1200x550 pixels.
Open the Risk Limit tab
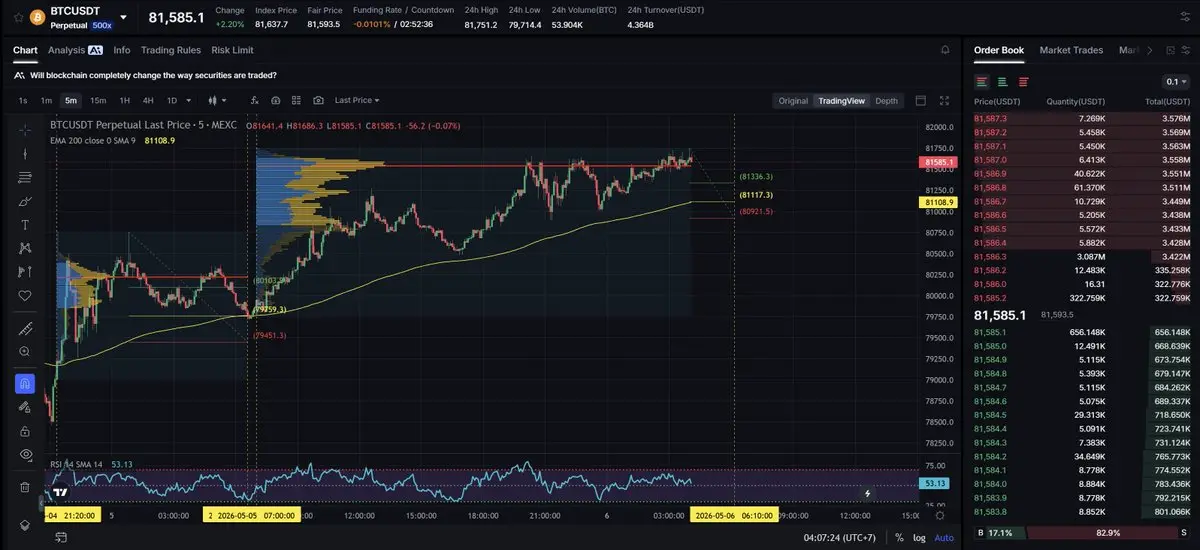[x=233, y=50]
